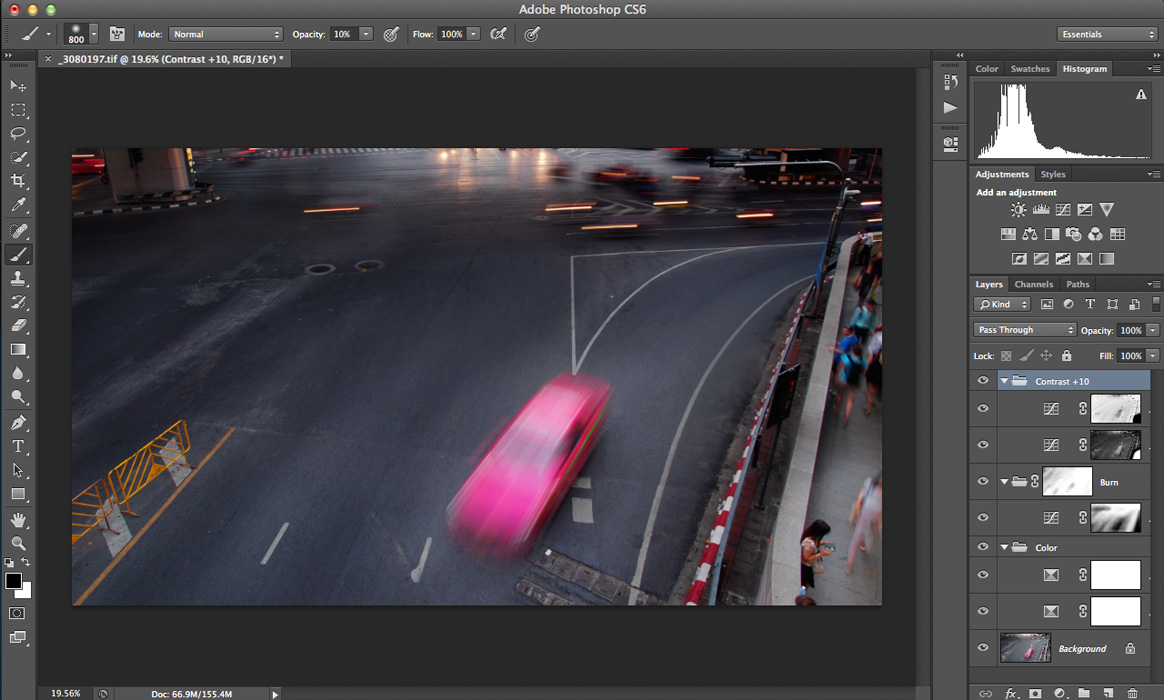Select the Hand tool
Image resolution: width=1164 pixels, height=700 pixels.
(18, 520)
